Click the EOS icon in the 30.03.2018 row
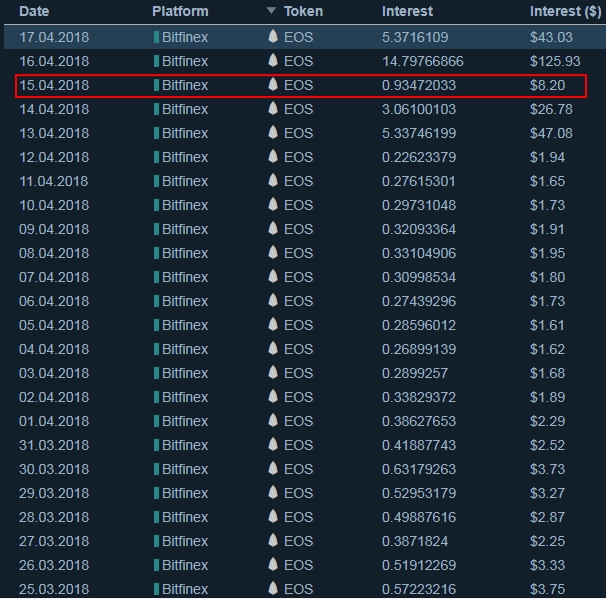Viewport: 606px width, 599px height. tap(273, 468)
